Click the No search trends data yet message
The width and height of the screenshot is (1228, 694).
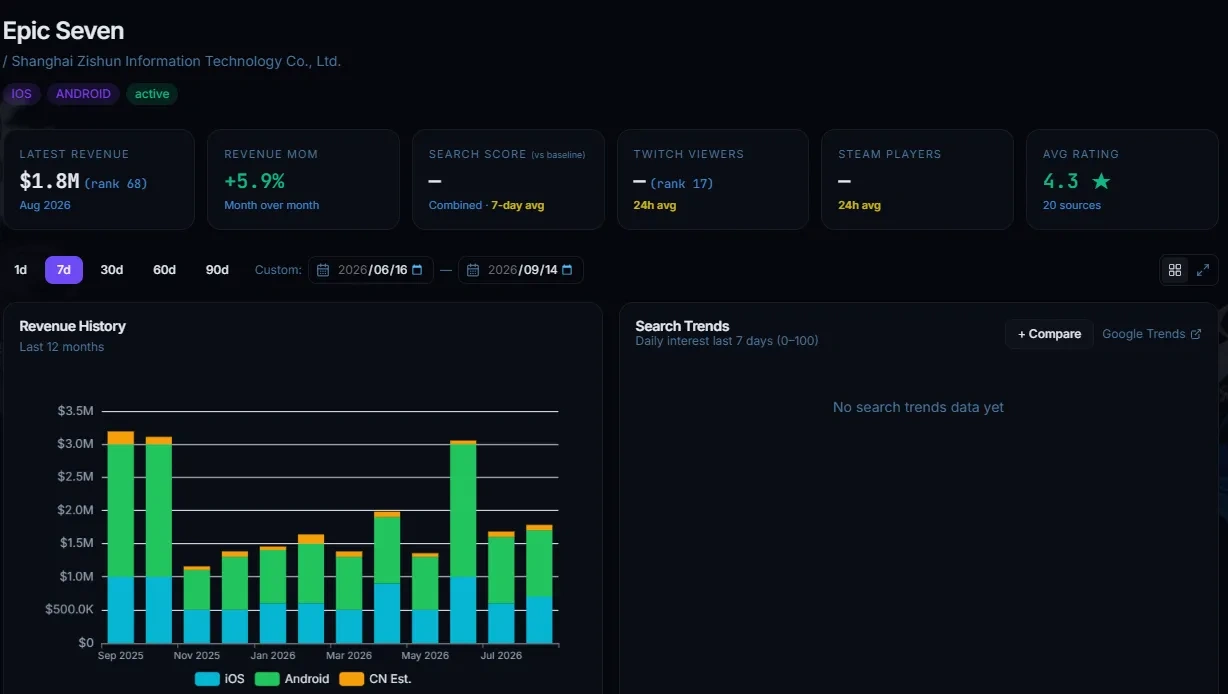(918, 407)
